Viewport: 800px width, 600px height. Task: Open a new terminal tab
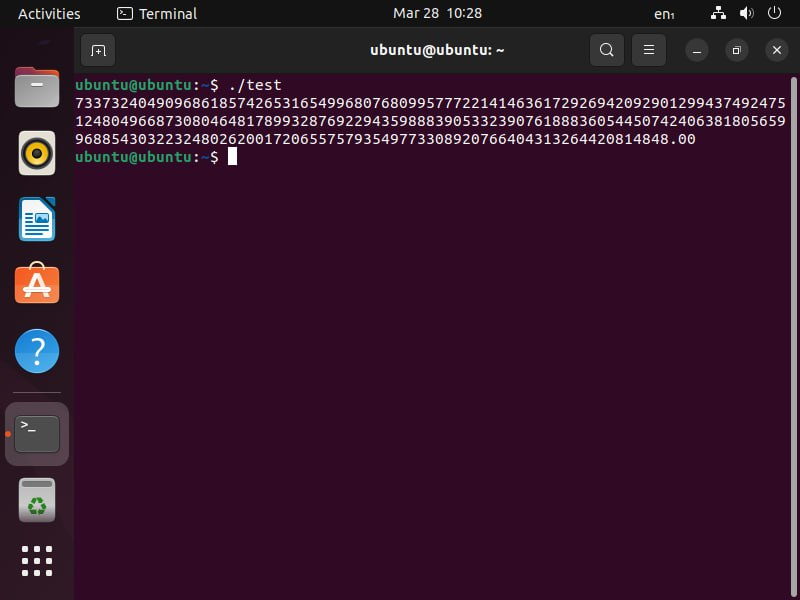(x=98, y=51)
